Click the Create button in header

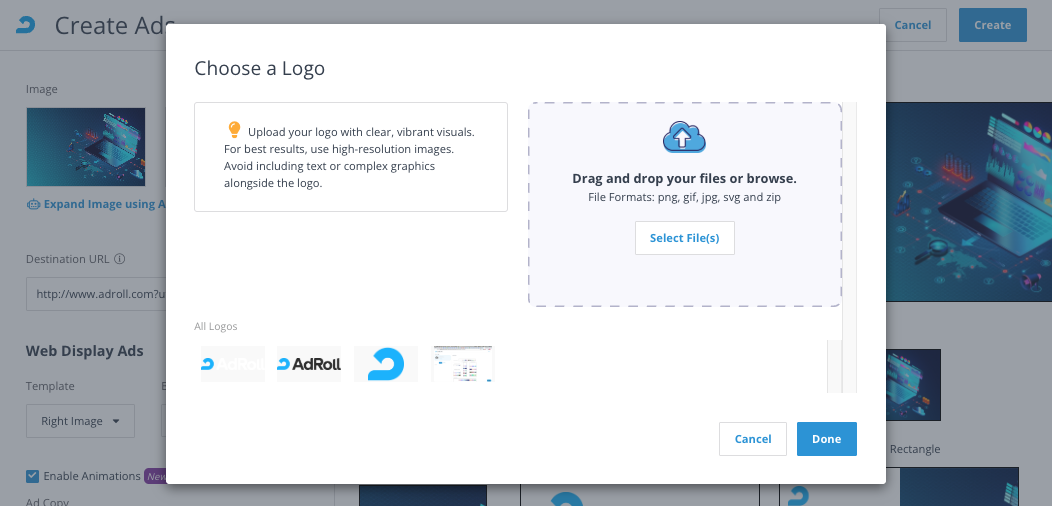click(992, 25)
